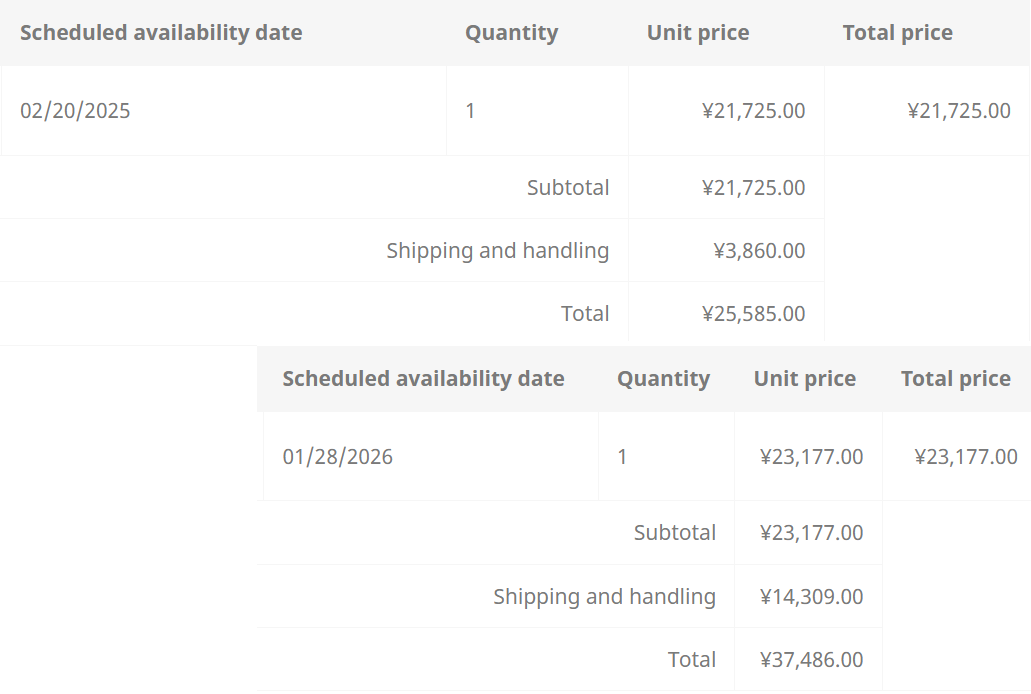The image size is (1031, 694).
Task: Select the Unit price header of lower table
Action: (x=804, y=379)
